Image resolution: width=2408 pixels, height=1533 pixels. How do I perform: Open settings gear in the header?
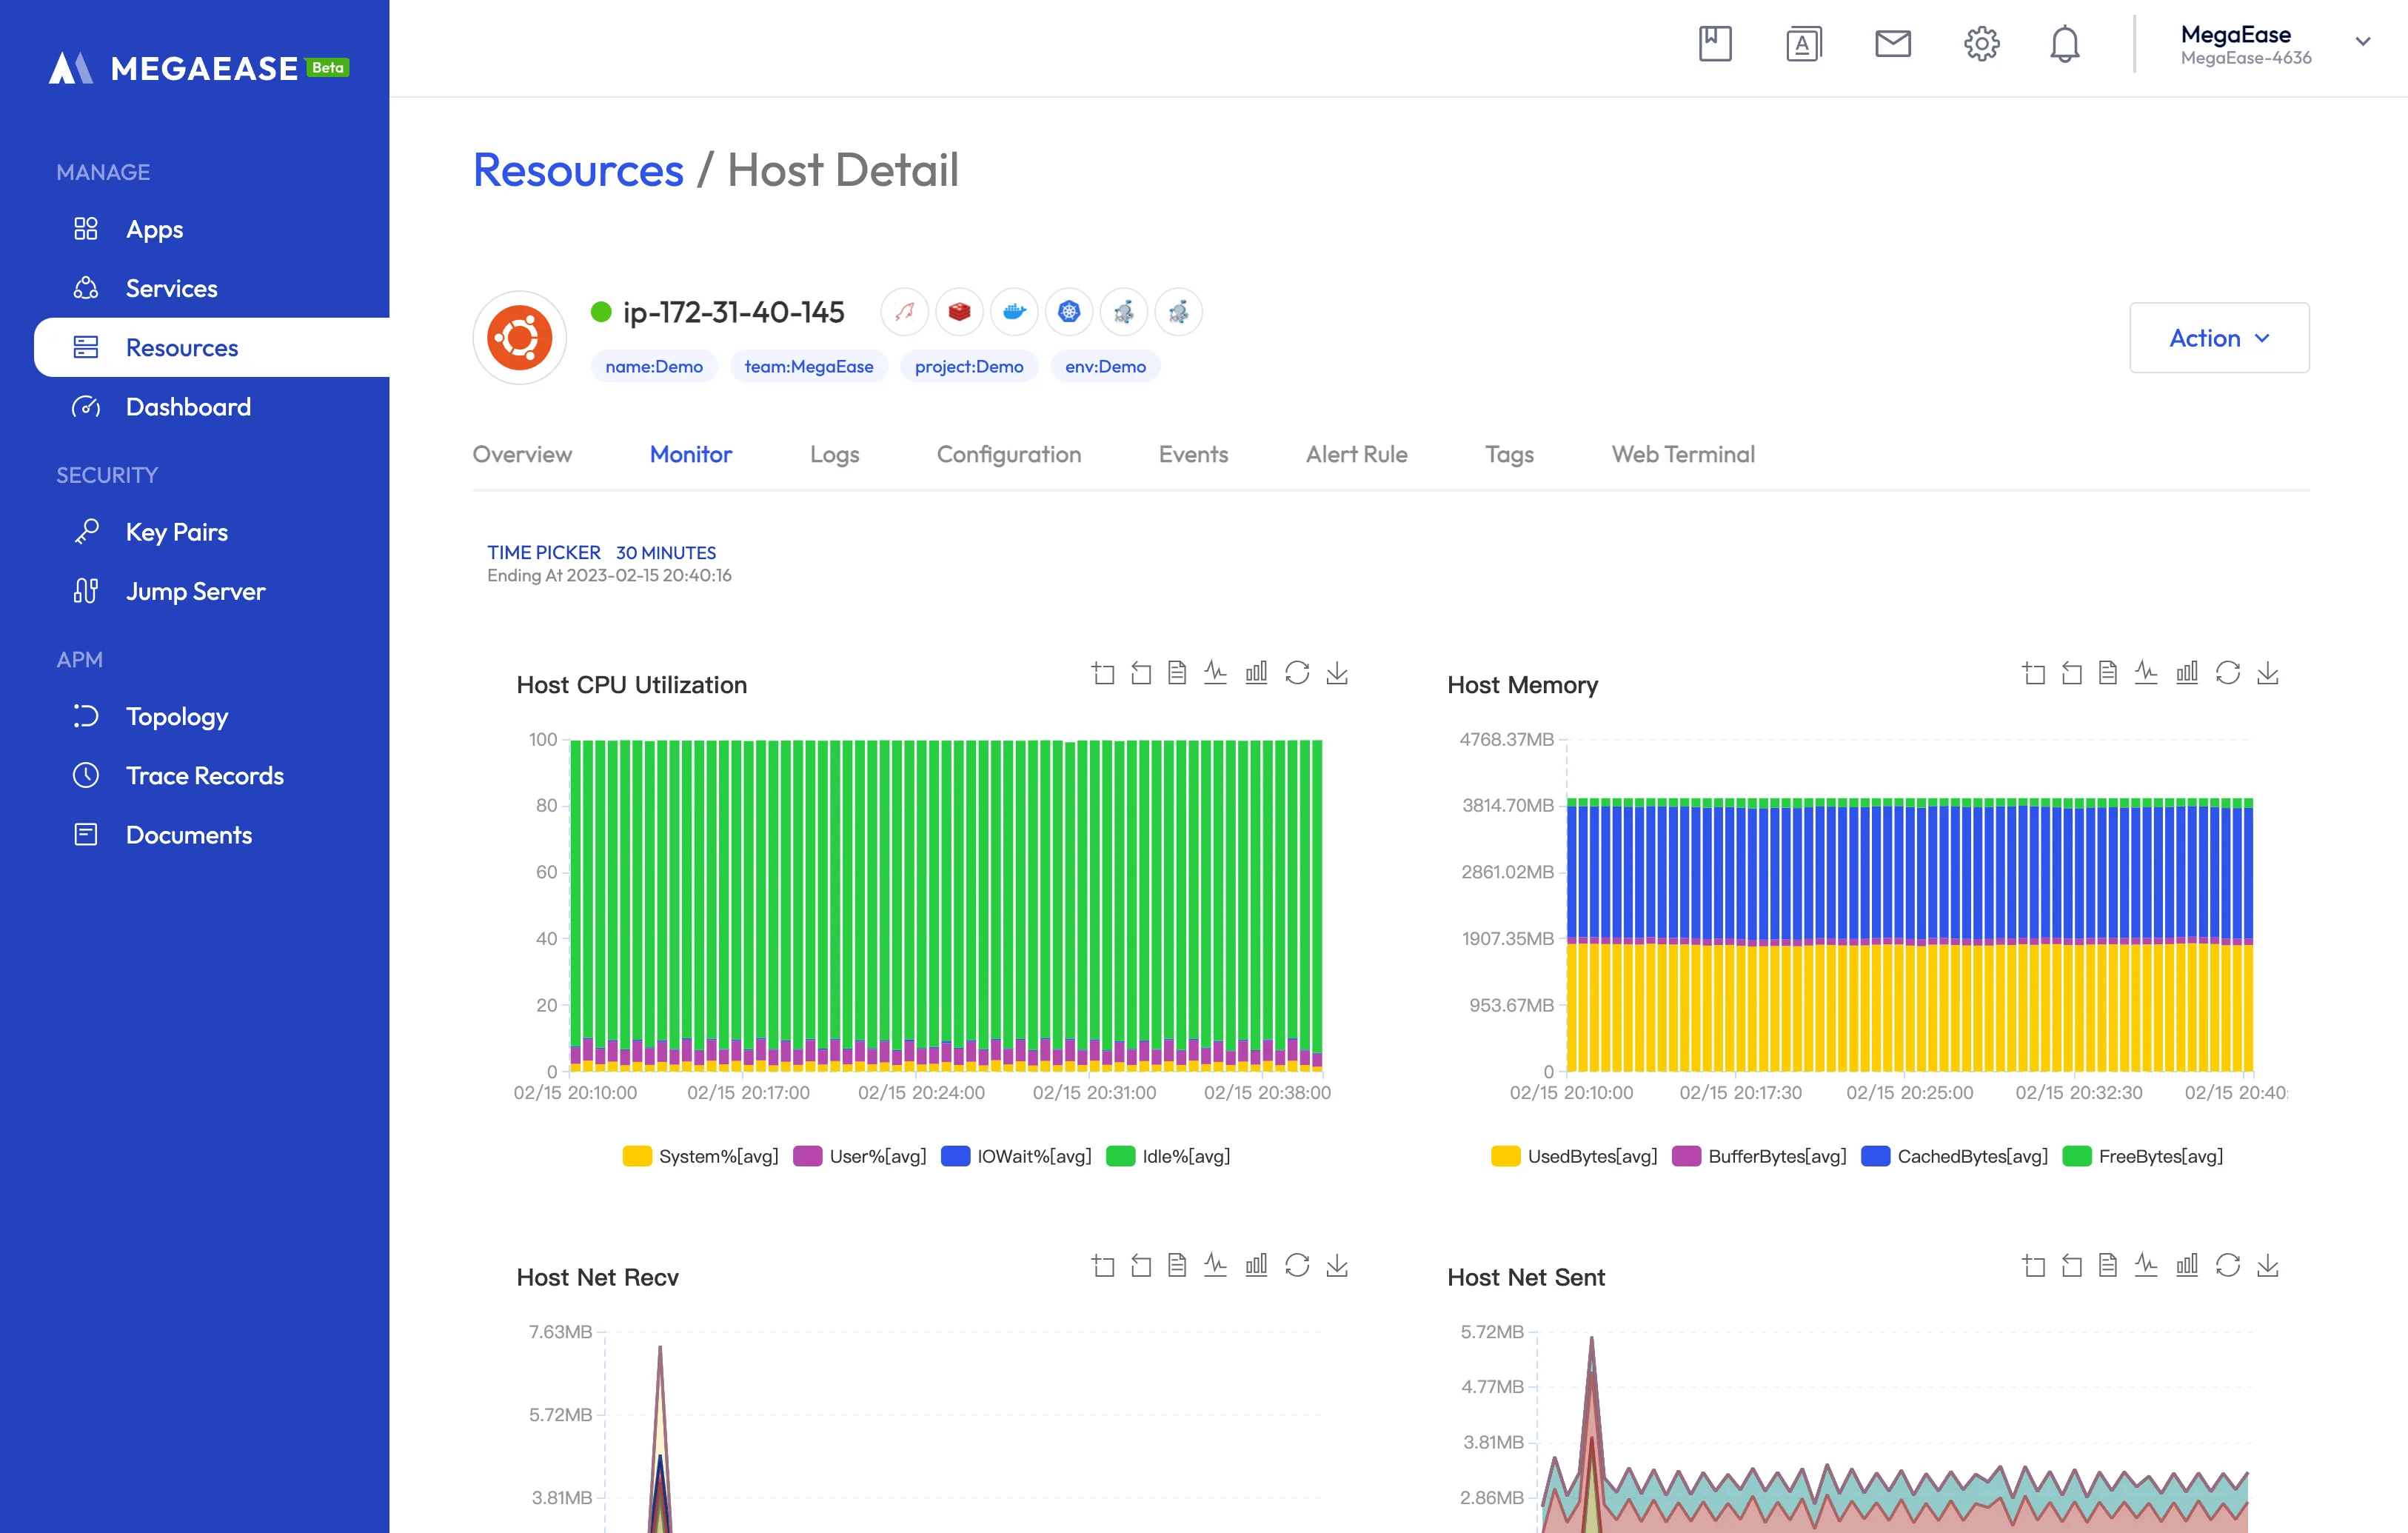tap(1981, 44)
